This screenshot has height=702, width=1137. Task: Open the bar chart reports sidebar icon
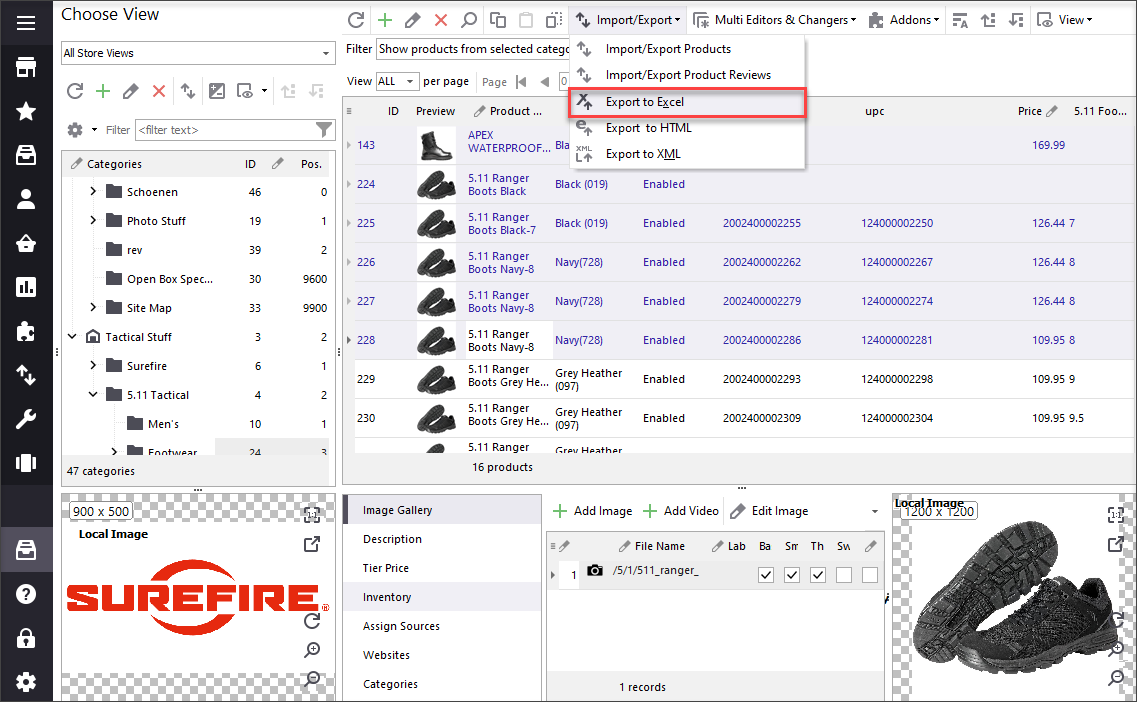[26, 287]
